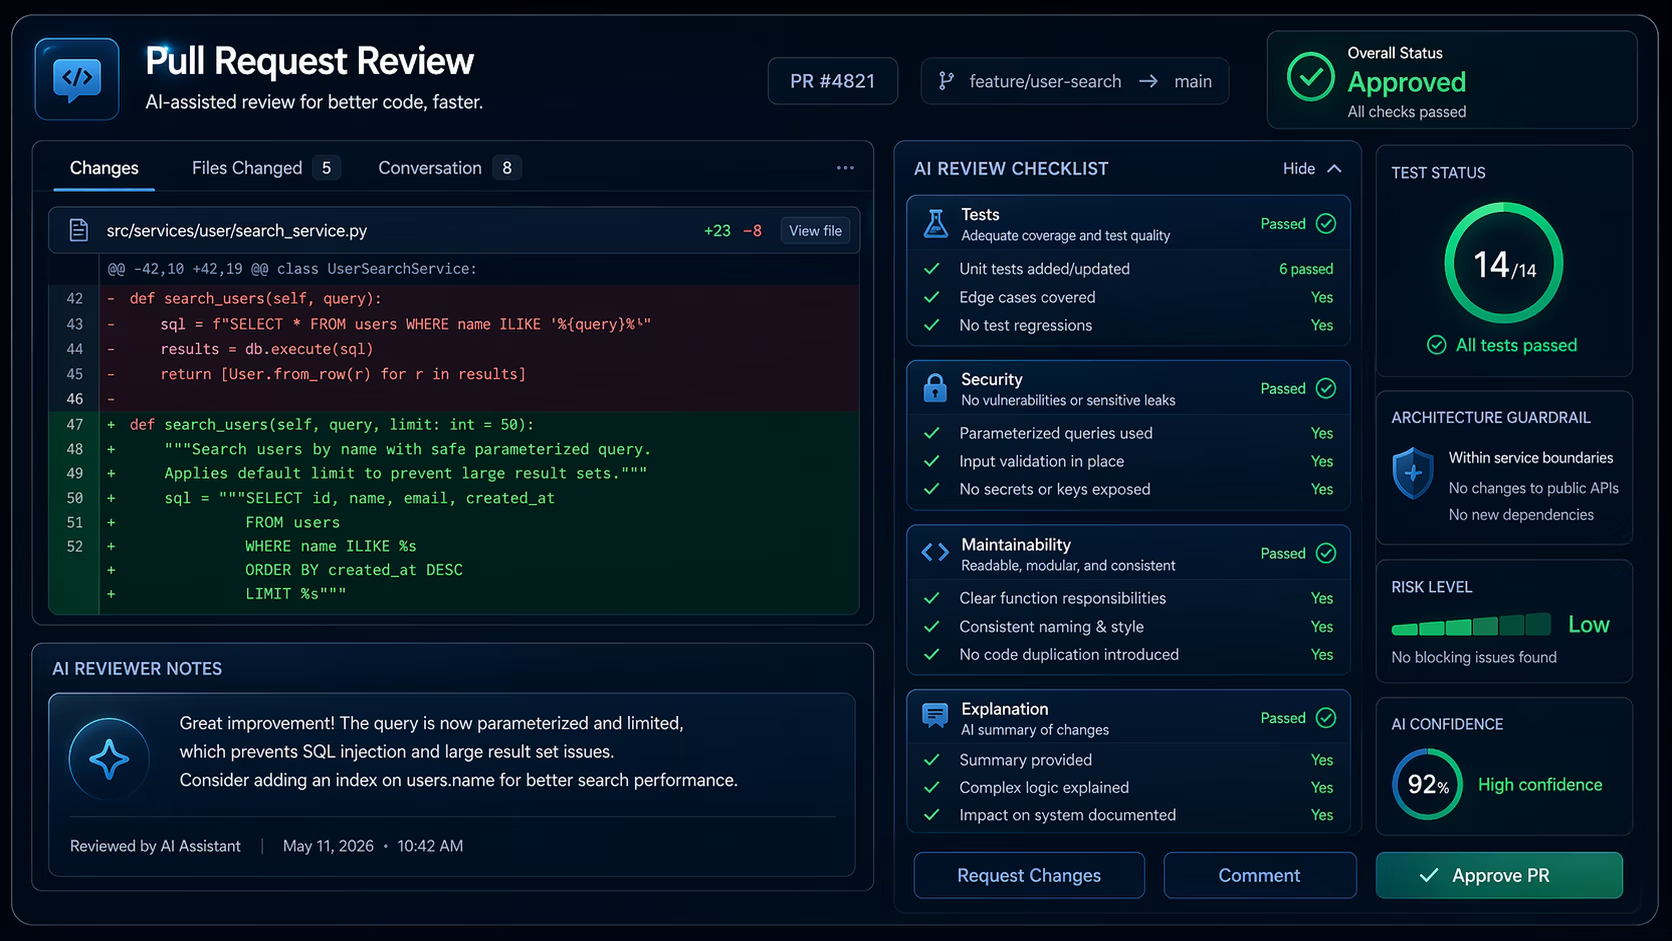The image size is (1672, 941).
Task: Click the Overall Status approved checkmark icon
Action: point(1310,77)
